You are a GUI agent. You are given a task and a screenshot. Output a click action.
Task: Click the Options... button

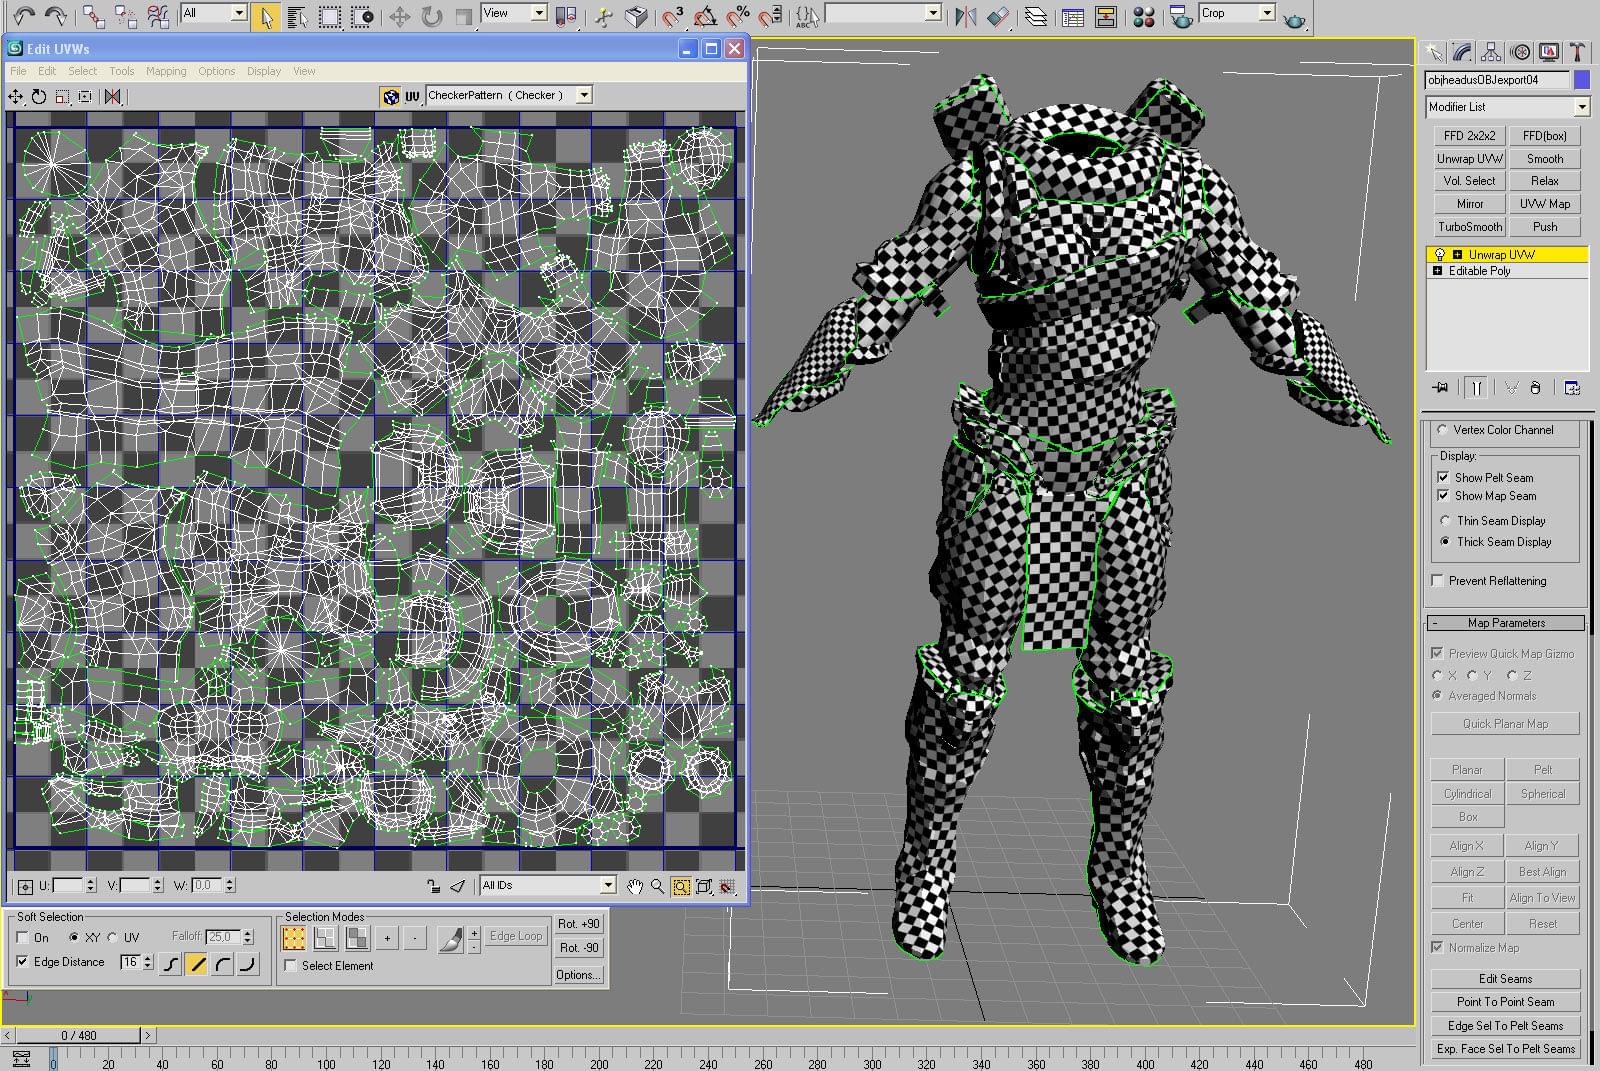click(579, 975)
